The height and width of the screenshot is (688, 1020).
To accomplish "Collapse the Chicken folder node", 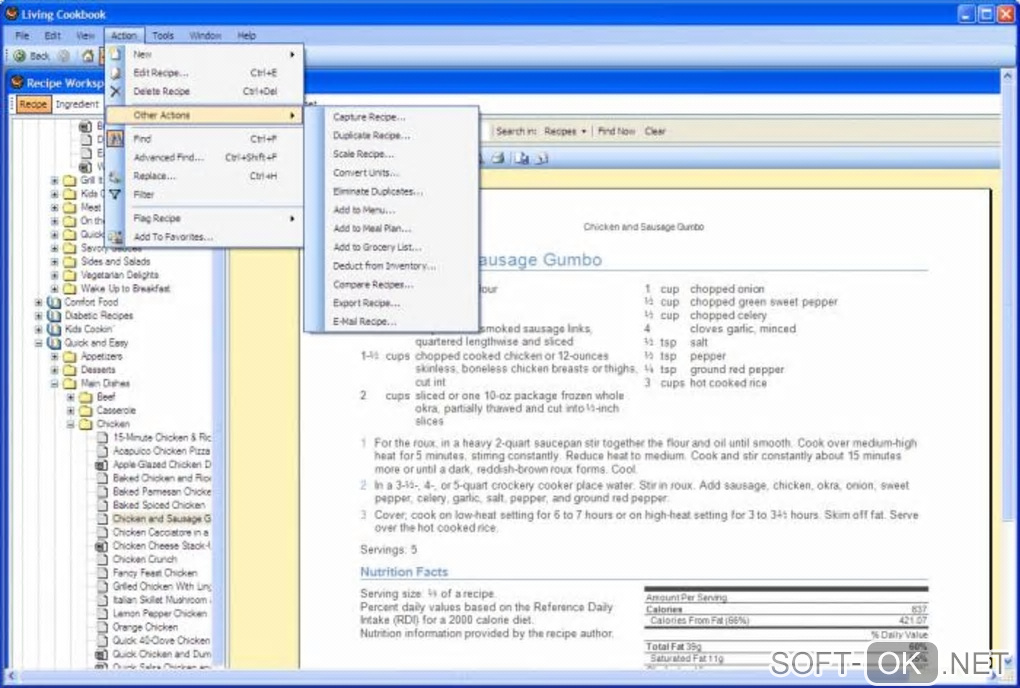I will point(71,425).
